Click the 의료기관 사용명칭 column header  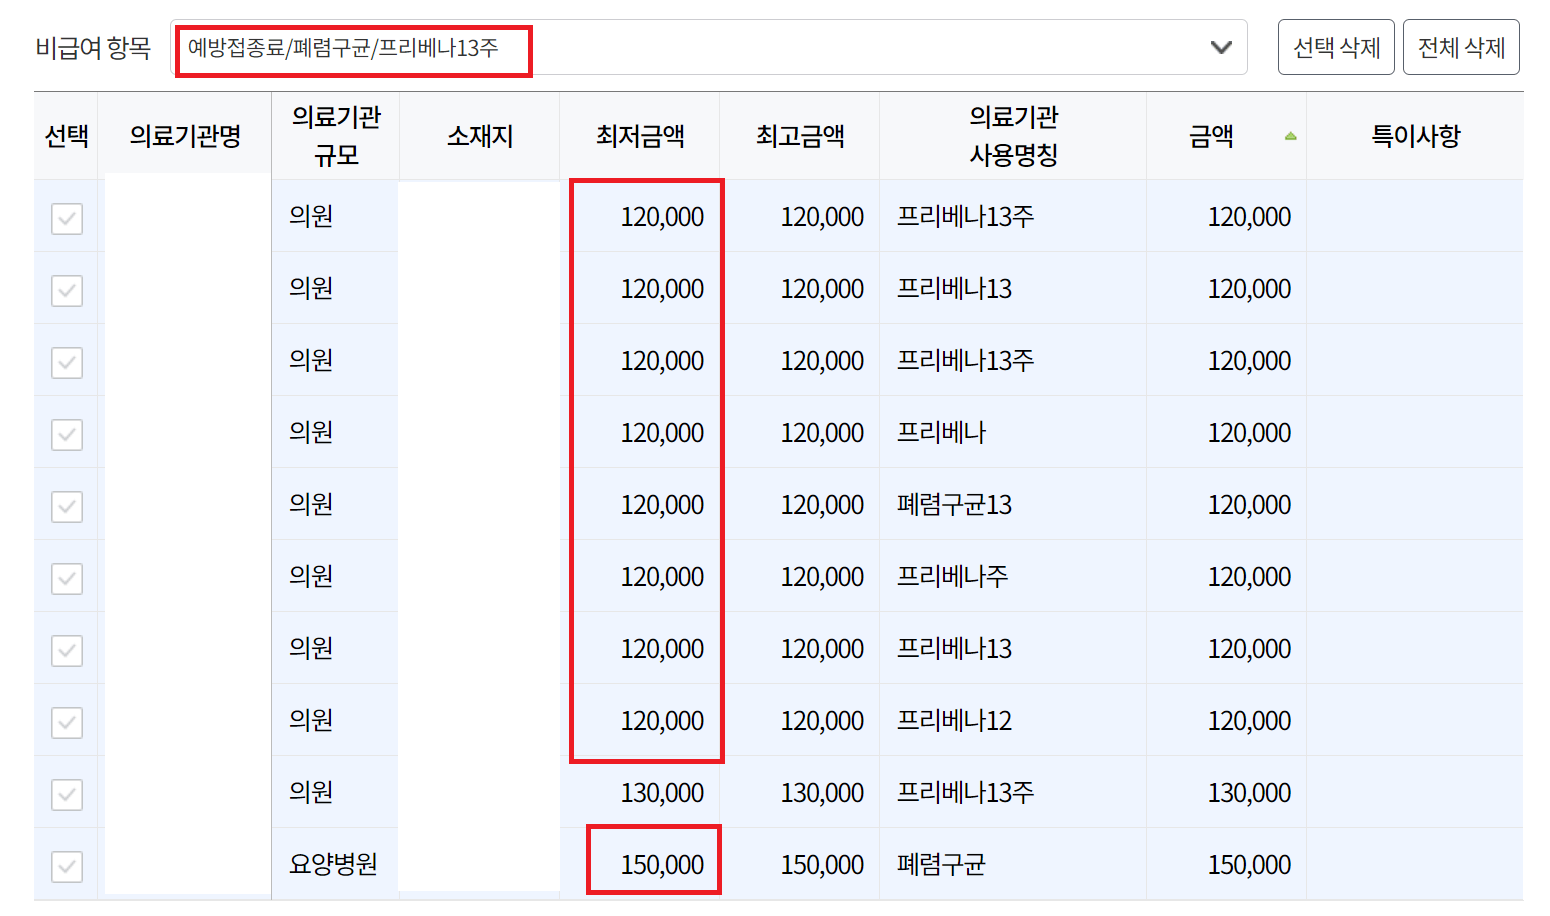(x=1013, y=136)
